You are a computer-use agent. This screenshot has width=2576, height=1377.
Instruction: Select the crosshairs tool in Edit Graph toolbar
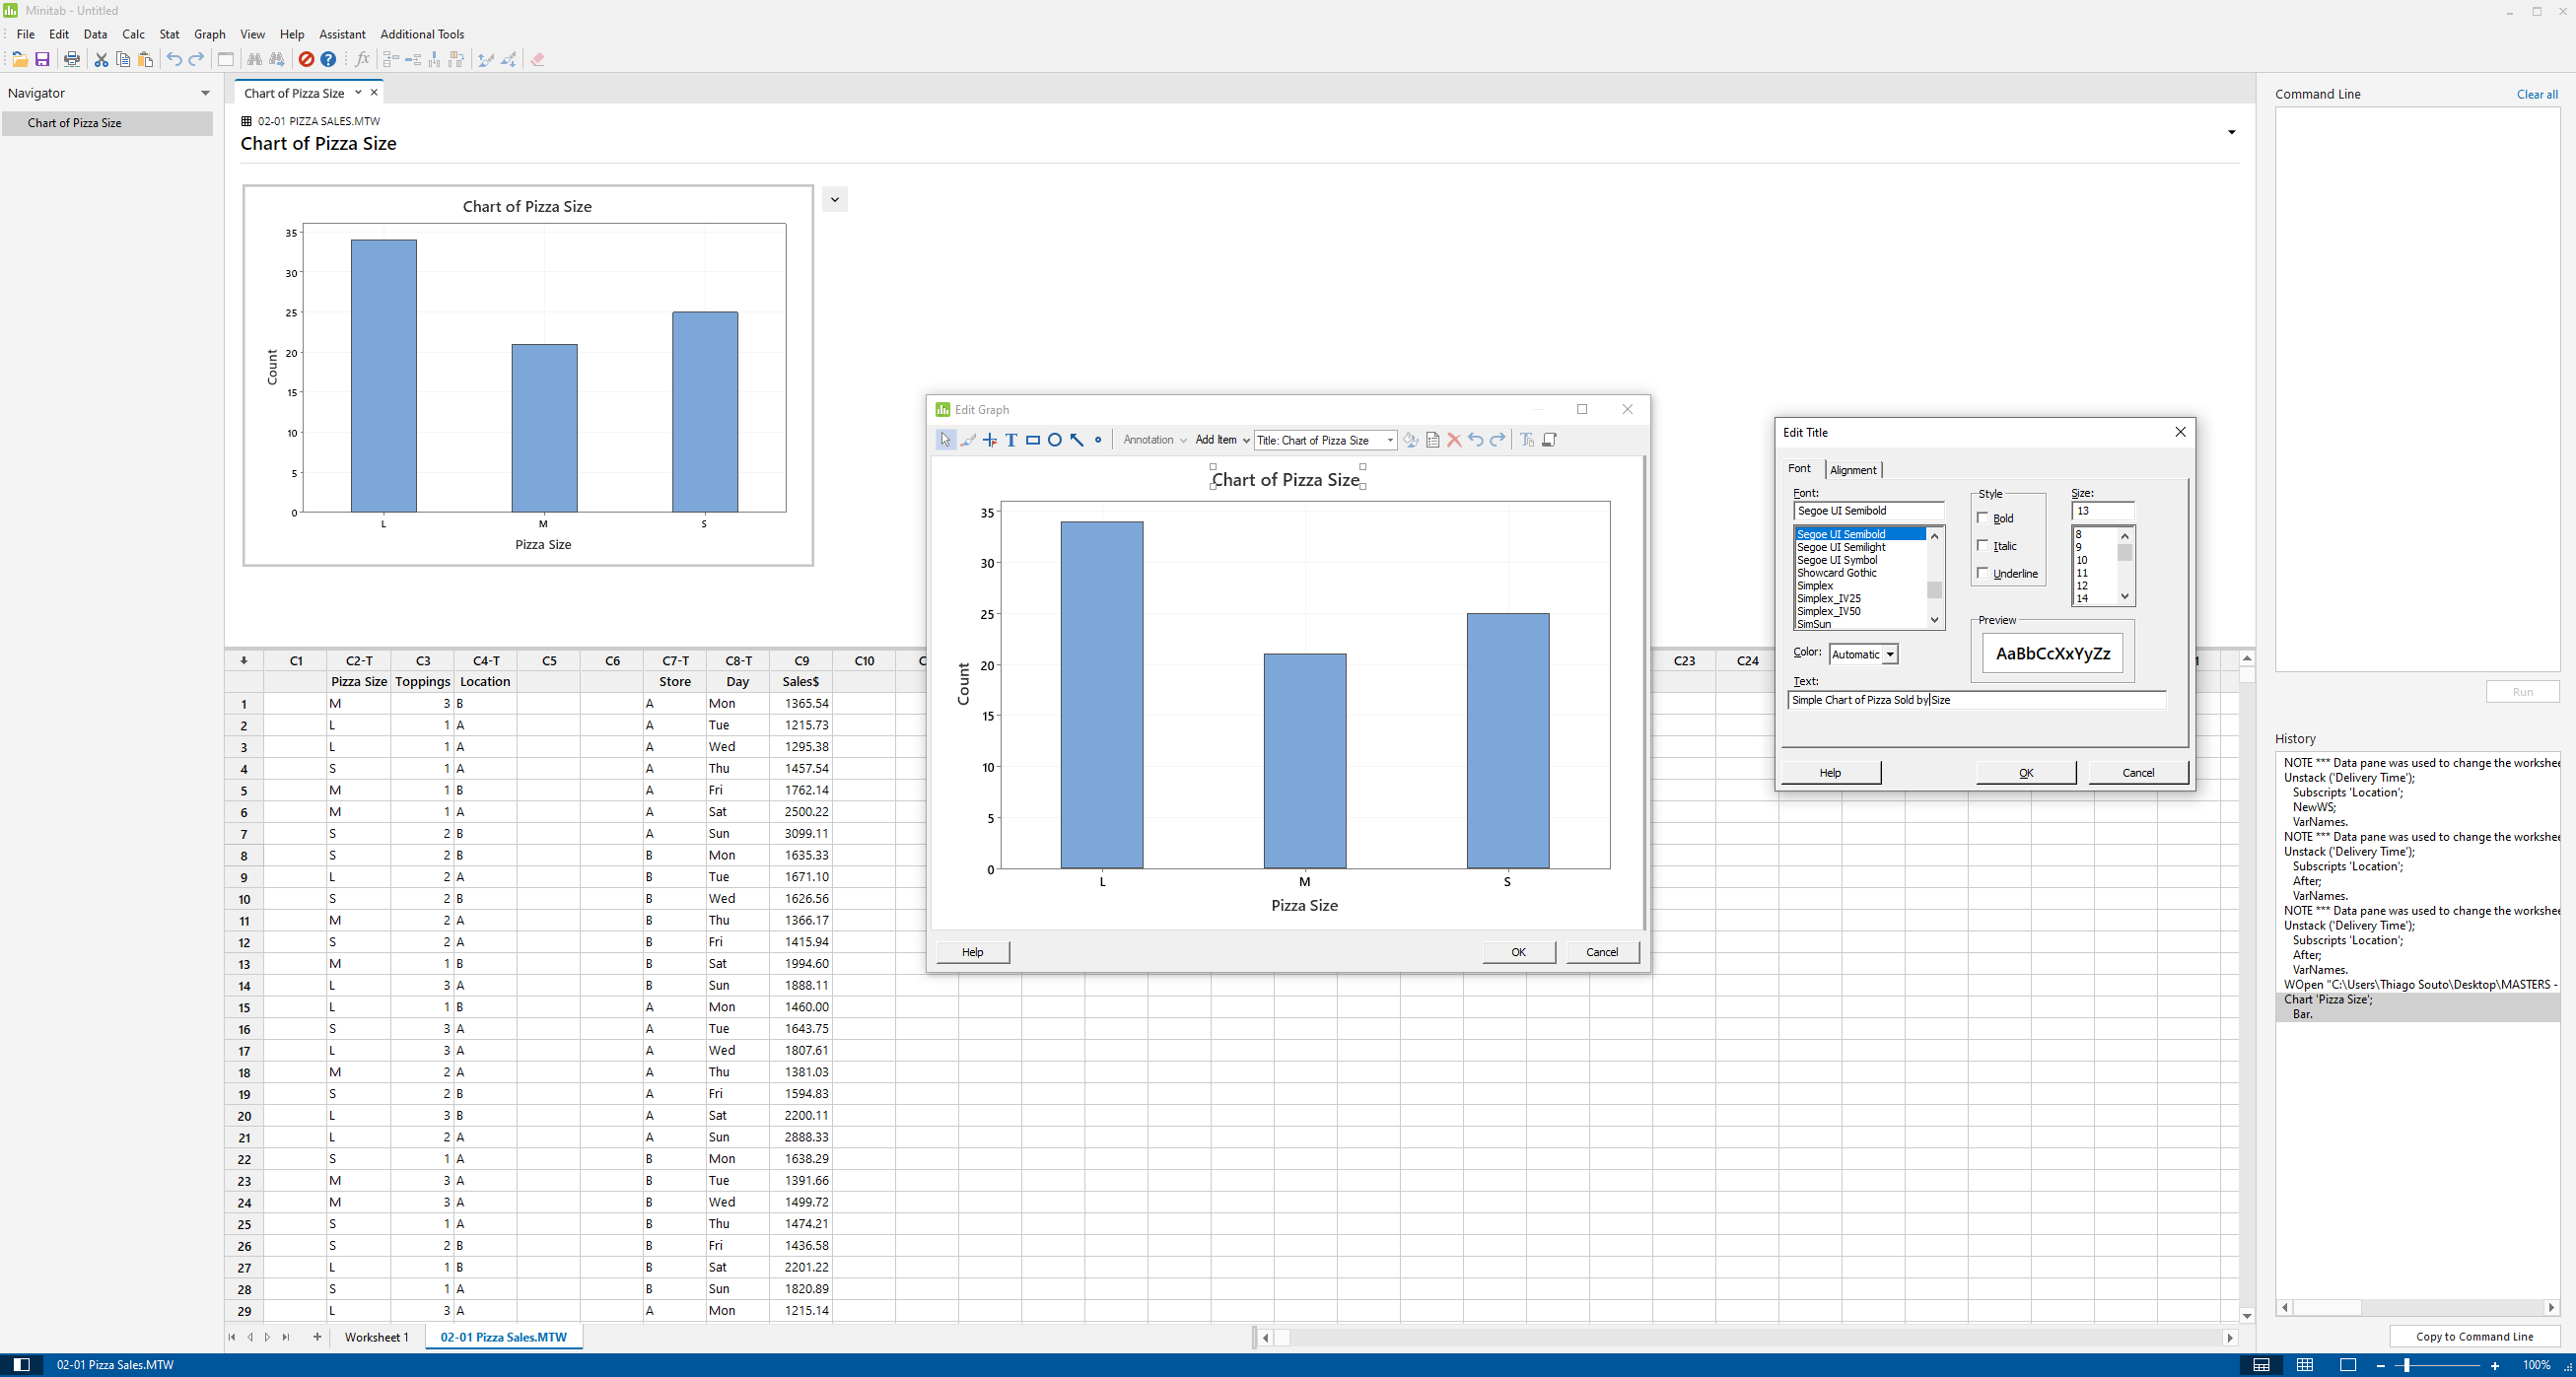(990, 440)
